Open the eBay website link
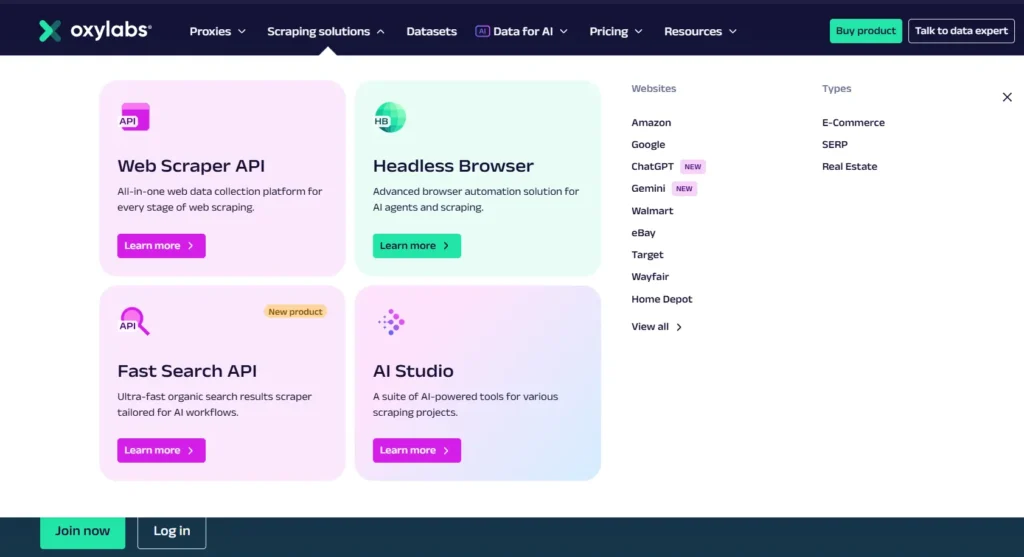Image resolution: width=1024 pixels, height=557 pixels. (643, 233)
